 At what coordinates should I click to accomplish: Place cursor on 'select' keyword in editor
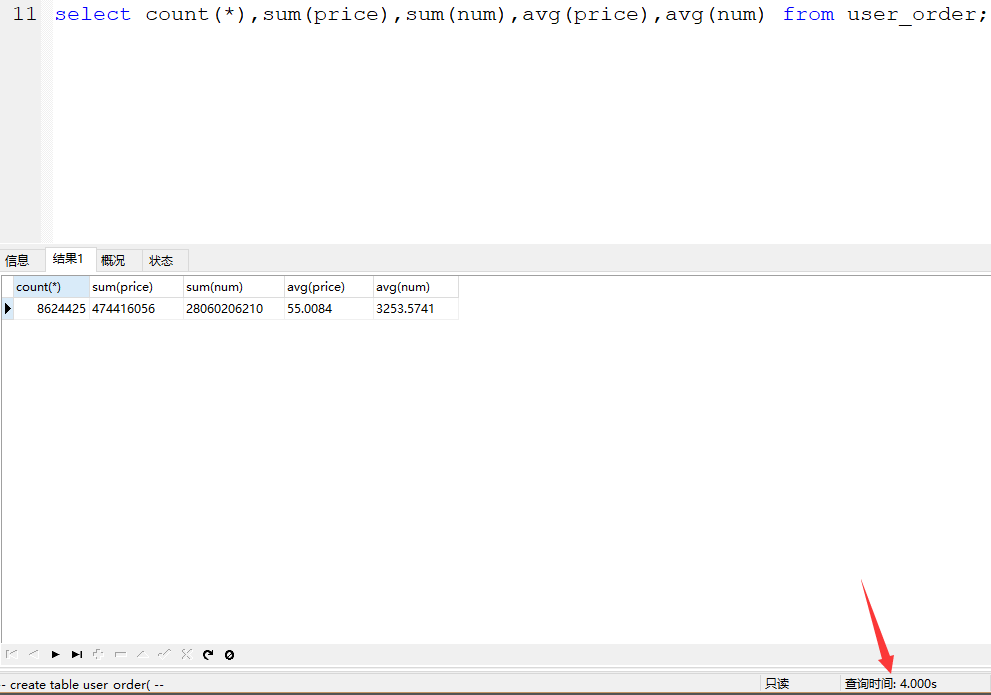click(92, 14)
